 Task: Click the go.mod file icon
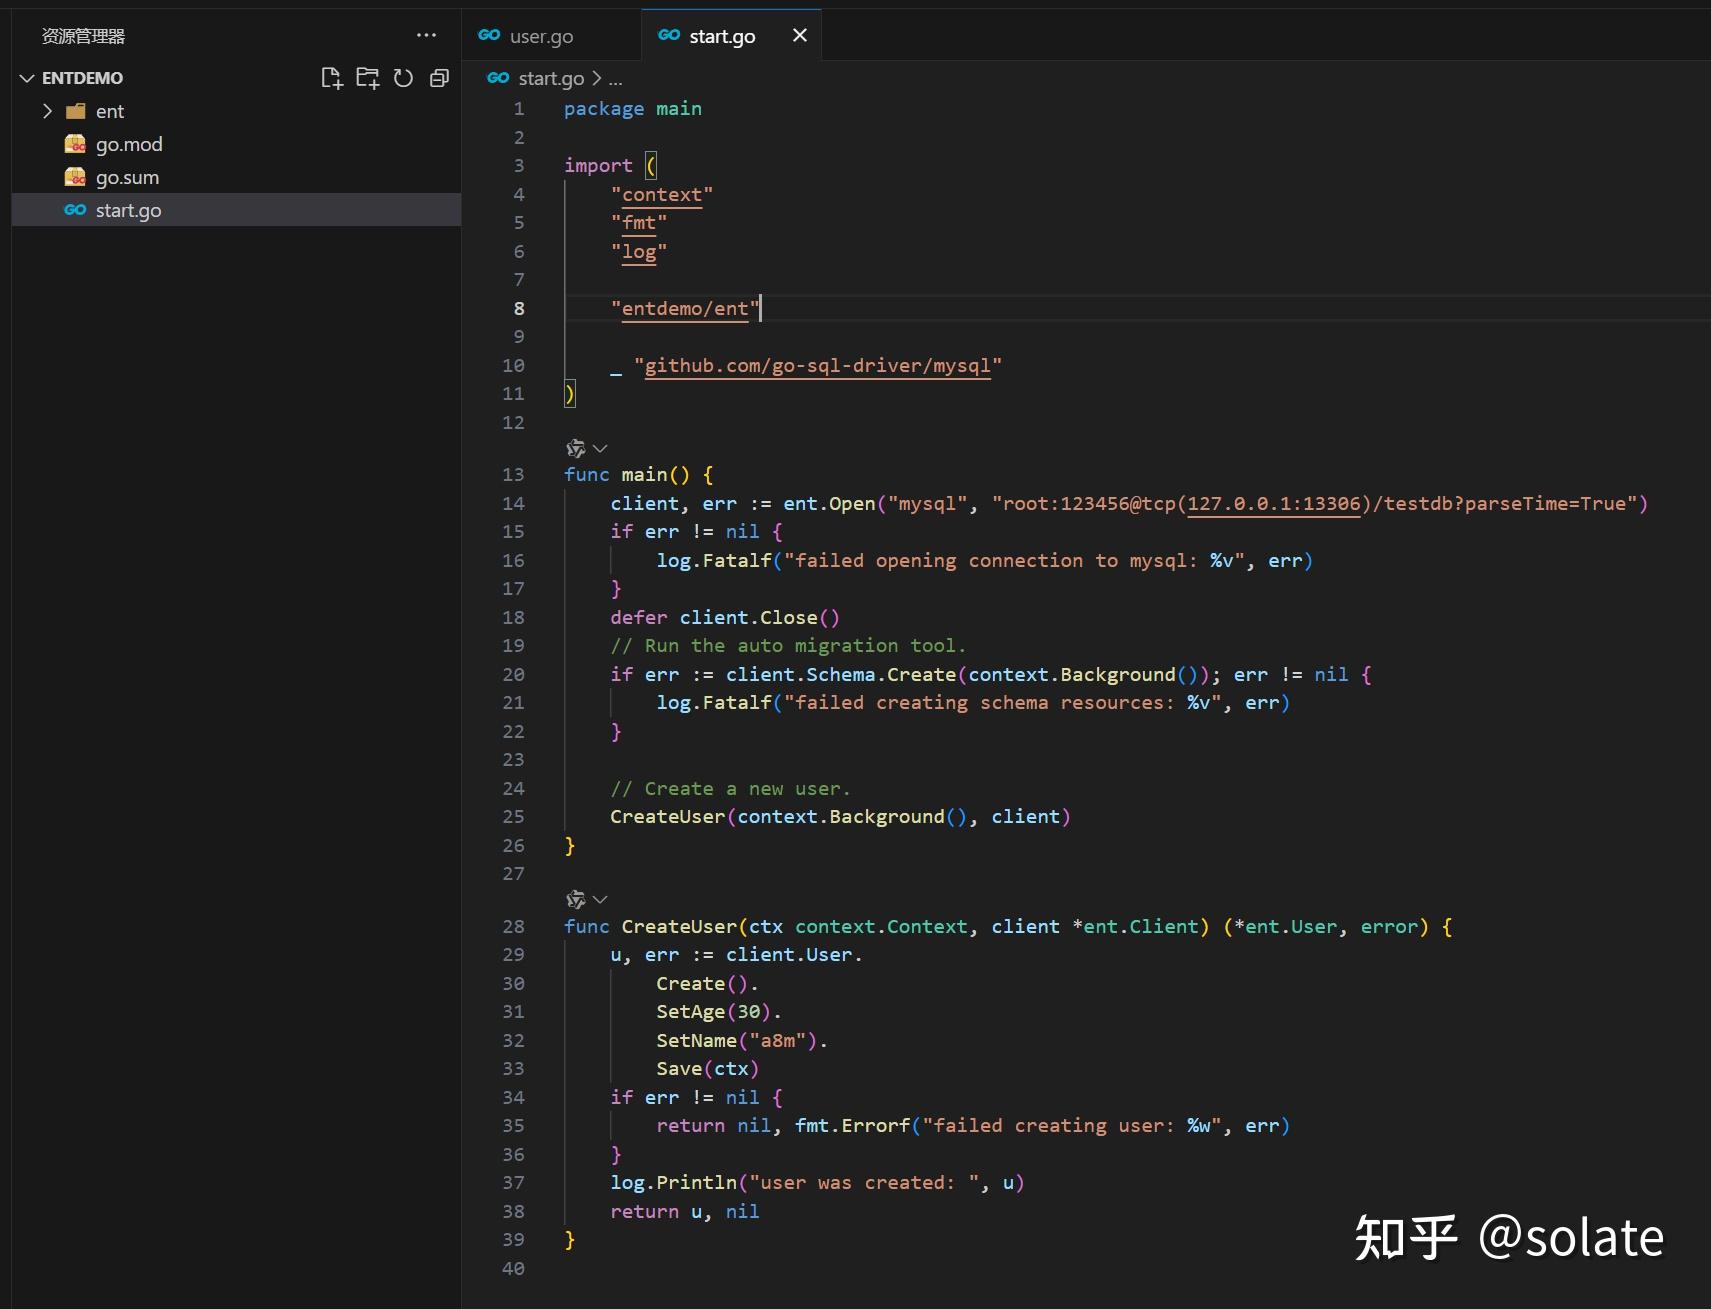pyautogui.click(x=76, y=144)
